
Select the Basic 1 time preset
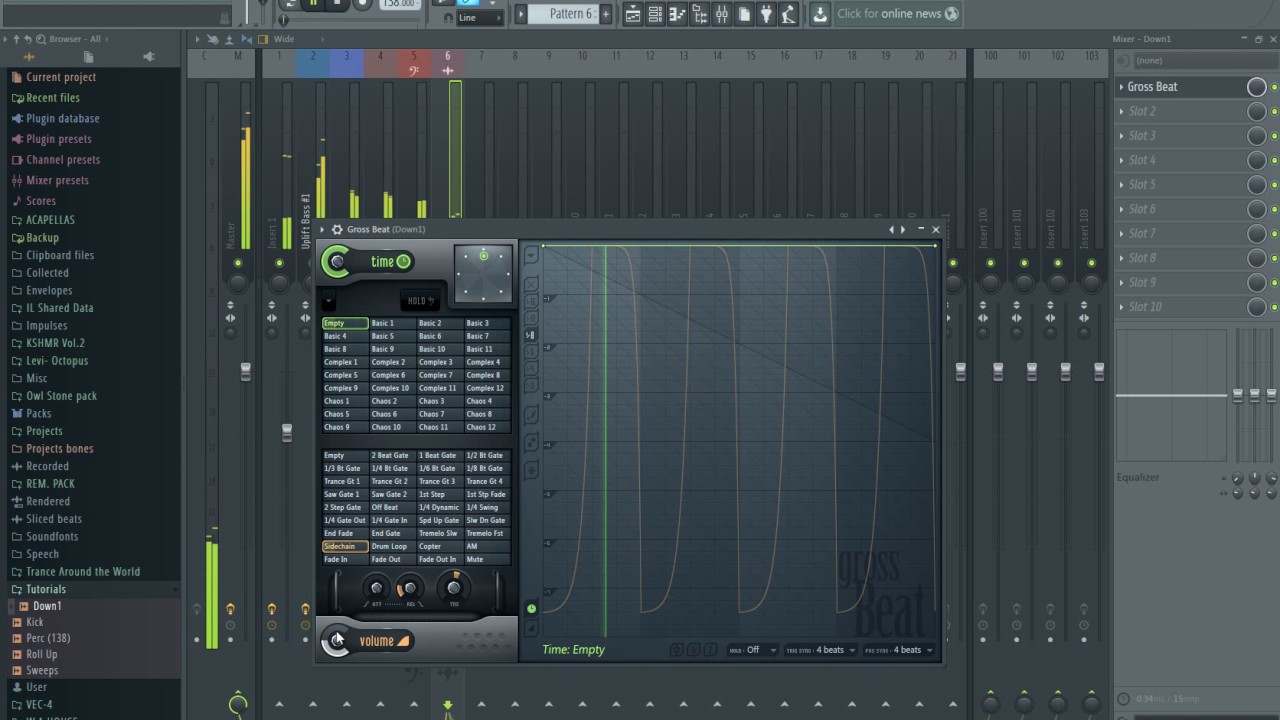click(x=392, y=324)
